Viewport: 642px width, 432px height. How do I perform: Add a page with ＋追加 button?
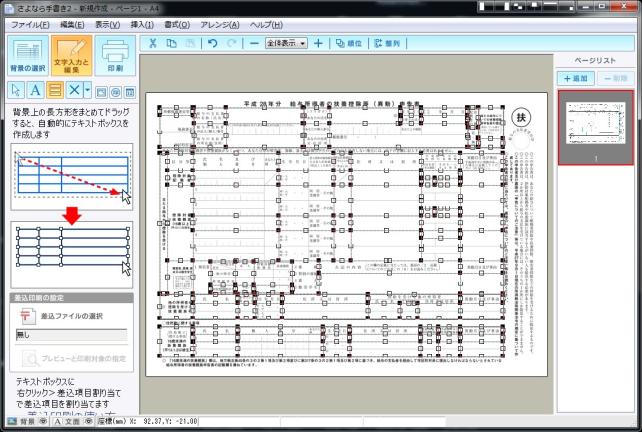pyautogui.click(x=576, y=78)
